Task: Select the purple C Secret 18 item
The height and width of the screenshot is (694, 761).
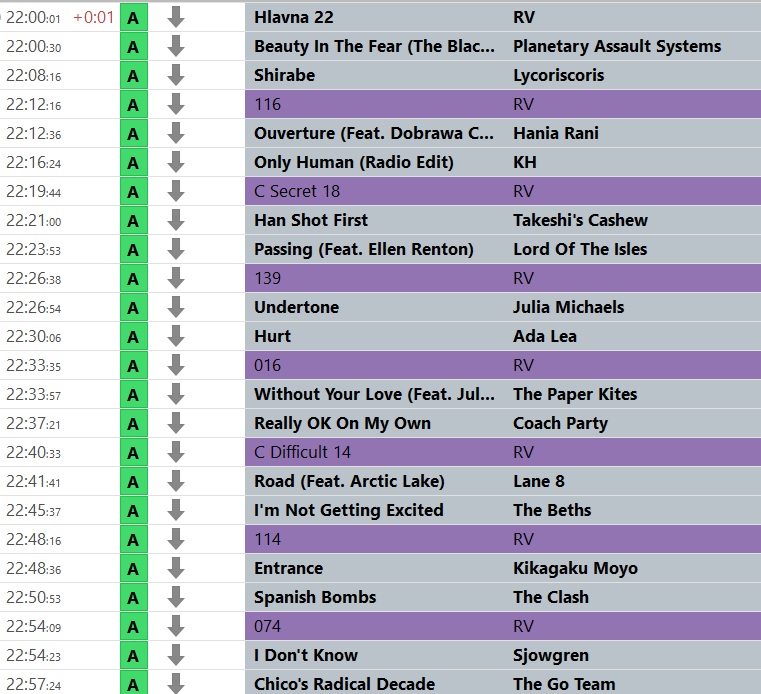Action: (503, 191)
